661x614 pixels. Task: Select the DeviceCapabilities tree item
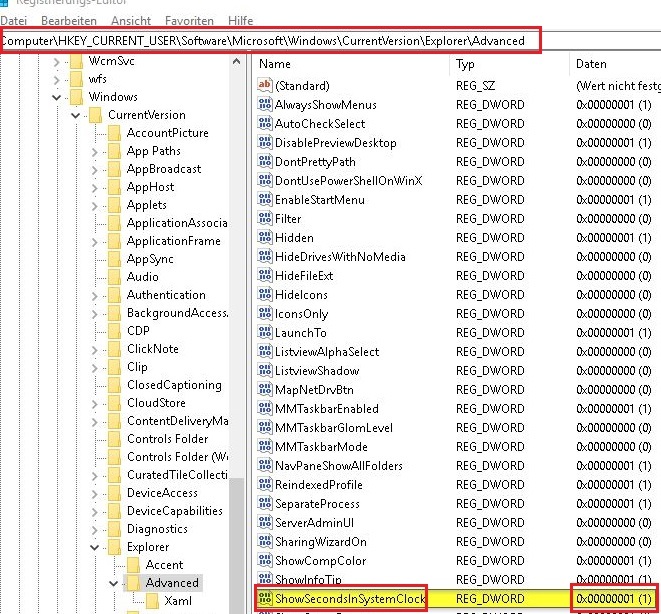[175, 511]
